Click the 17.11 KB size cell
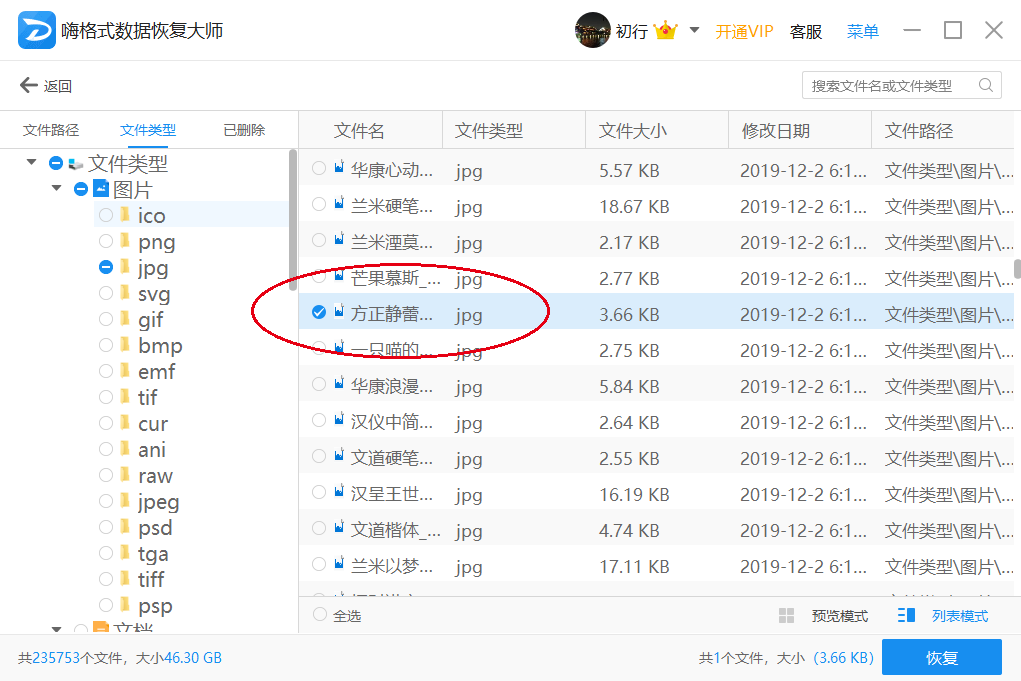 click(x=634, y=567)
